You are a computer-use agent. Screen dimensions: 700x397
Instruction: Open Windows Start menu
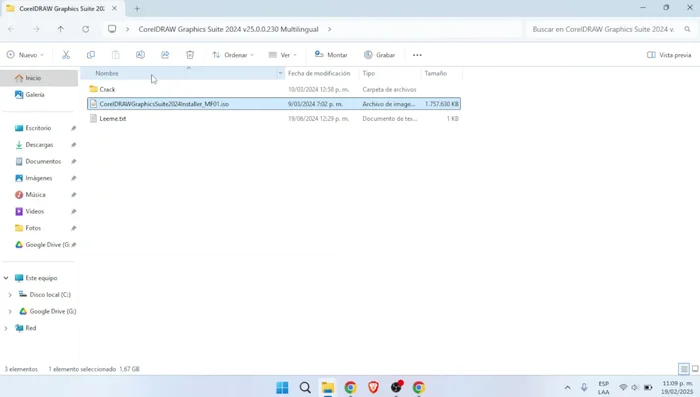tap(282, 387)
